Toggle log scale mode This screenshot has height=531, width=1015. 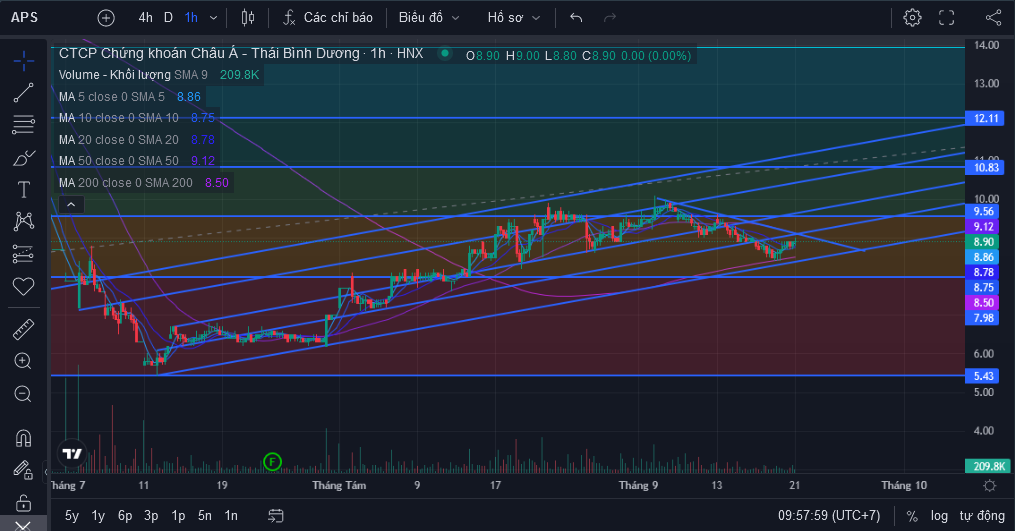[939, 515]
